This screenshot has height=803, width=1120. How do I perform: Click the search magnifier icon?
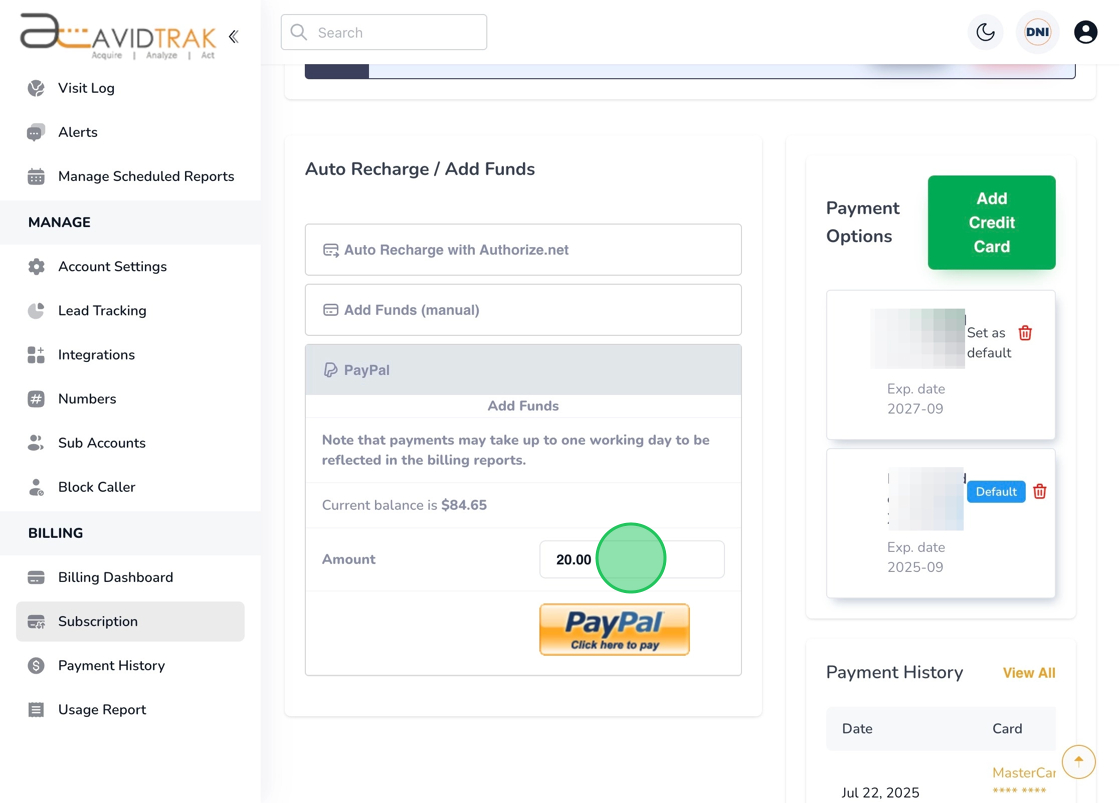299,32
